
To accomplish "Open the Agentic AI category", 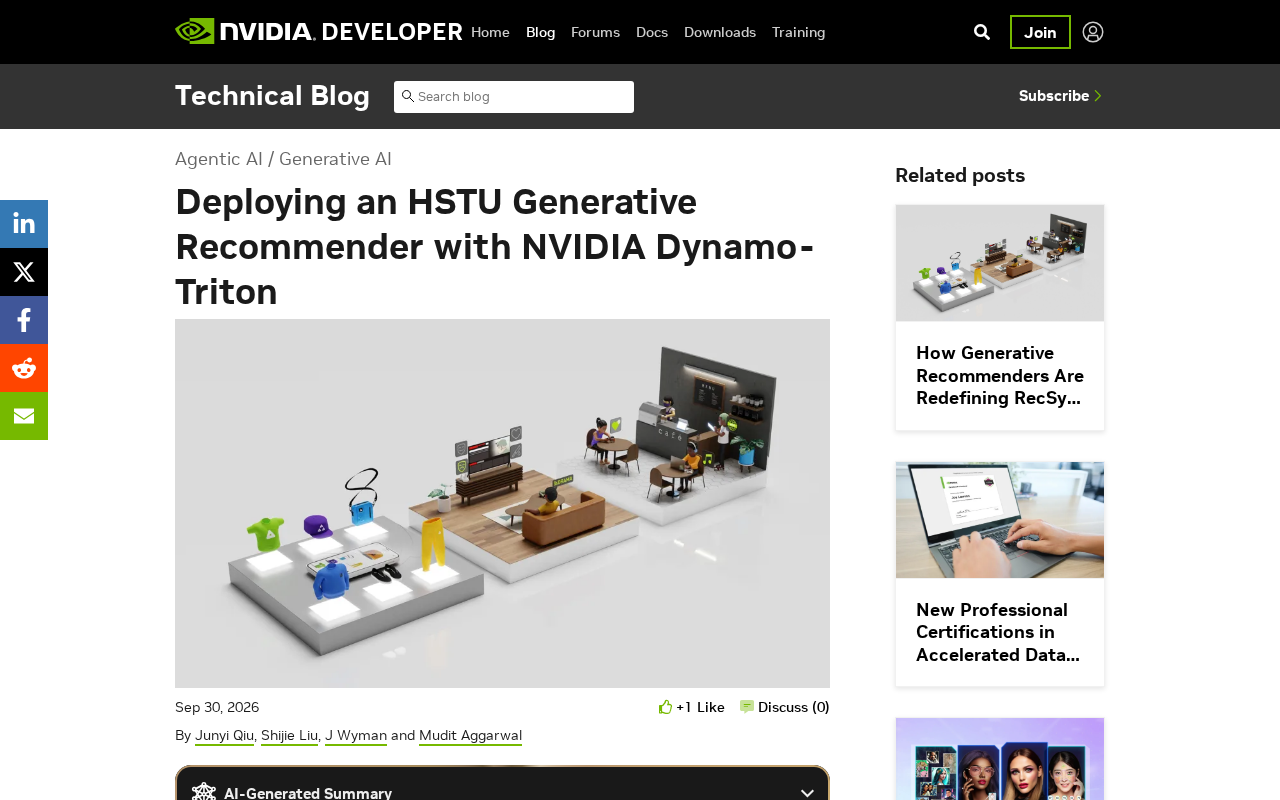I will [x=219, y=159].
